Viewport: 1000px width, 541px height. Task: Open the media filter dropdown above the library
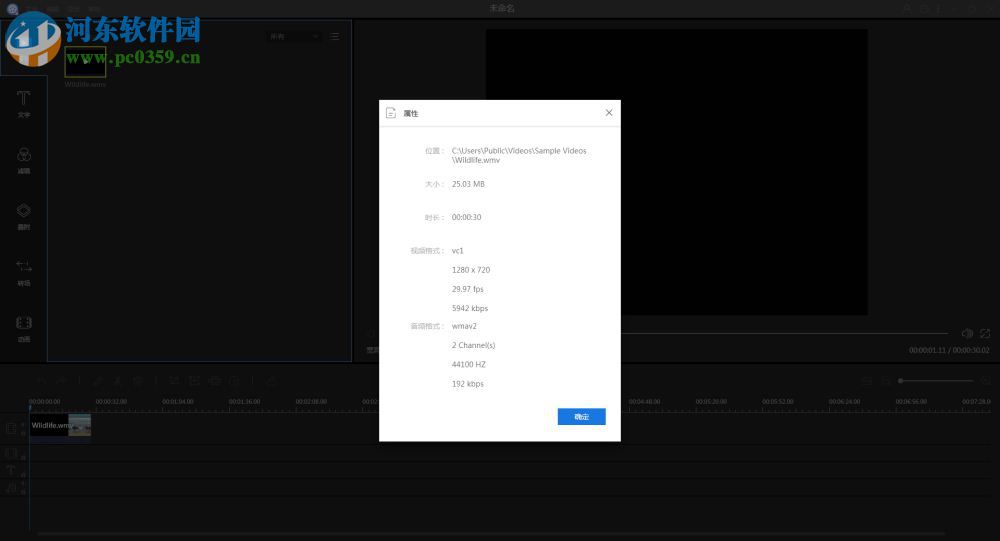pyautogui.click(x=293, y=36)
